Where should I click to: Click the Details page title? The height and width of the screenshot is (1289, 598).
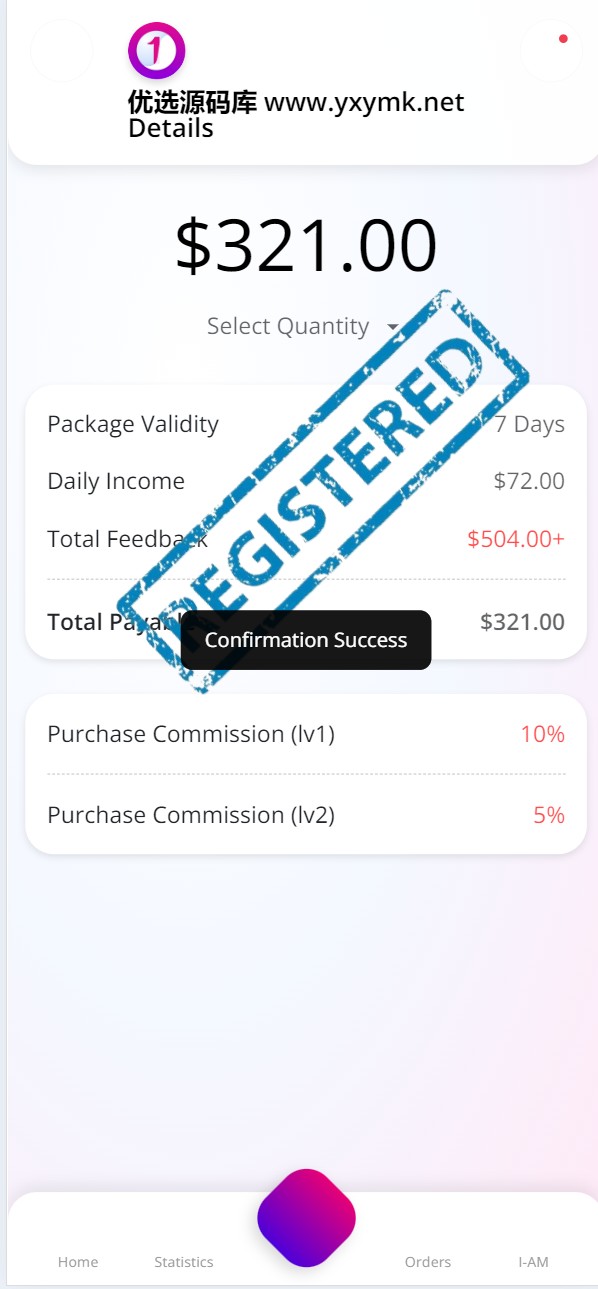171,128
